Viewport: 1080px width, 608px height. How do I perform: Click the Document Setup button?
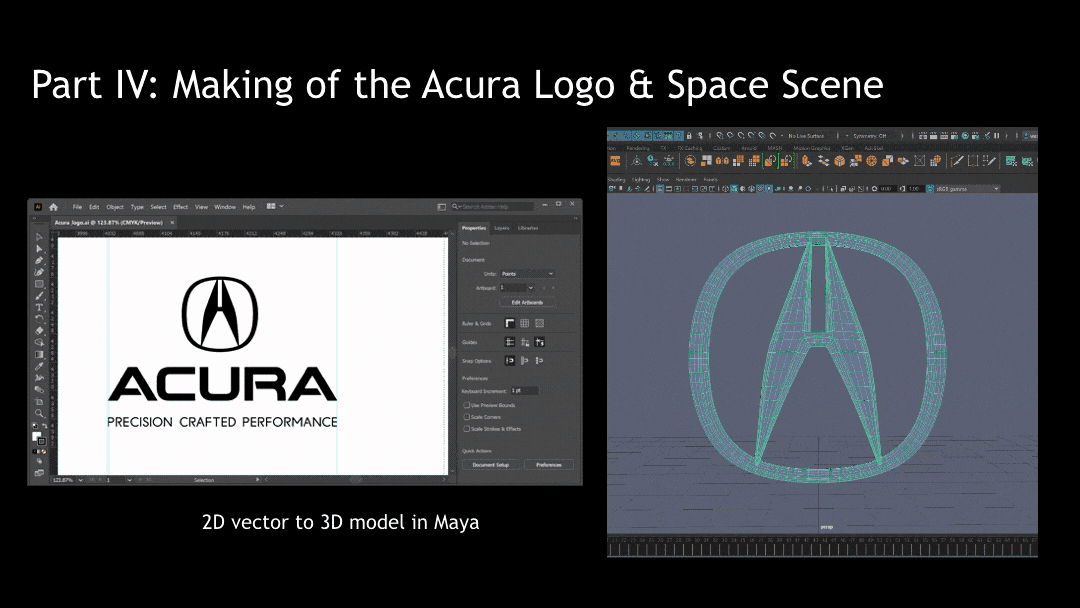click(x=491, y=465)
